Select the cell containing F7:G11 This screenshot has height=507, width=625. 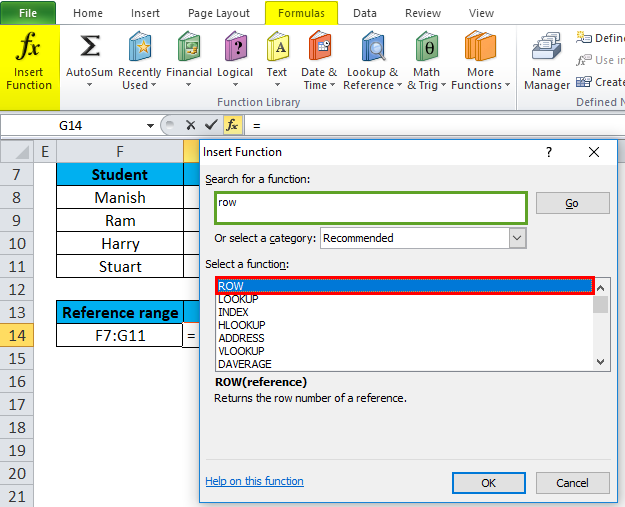point(120,335)
